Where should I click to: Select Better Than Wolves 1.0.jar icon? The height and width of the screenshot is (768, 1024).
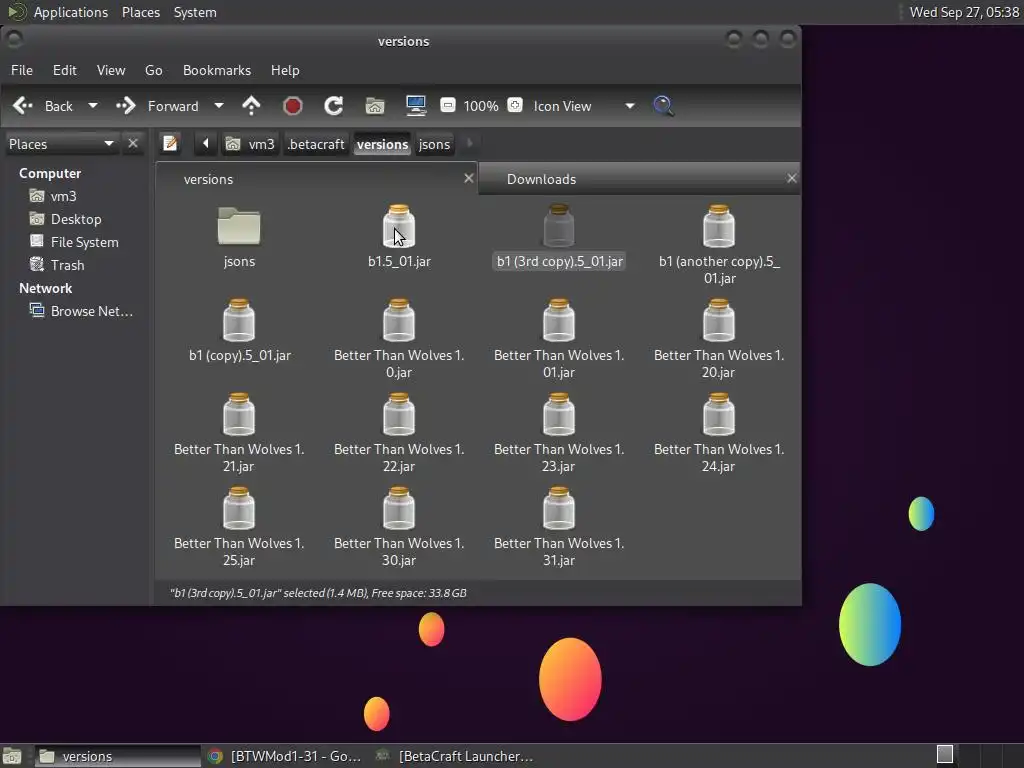[399, 320]
